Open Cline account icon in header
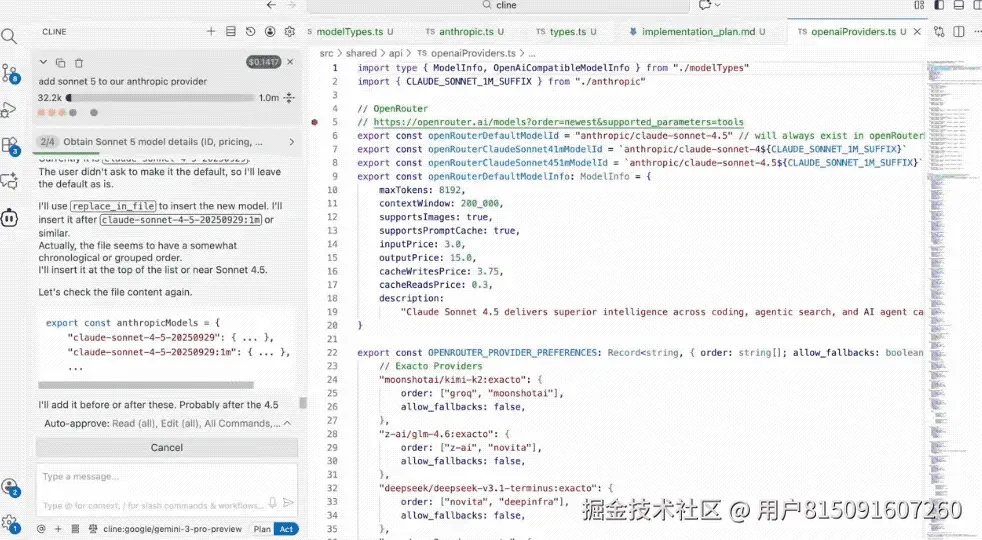The height and width of the screenshot is (540, 982). point(270,31)
